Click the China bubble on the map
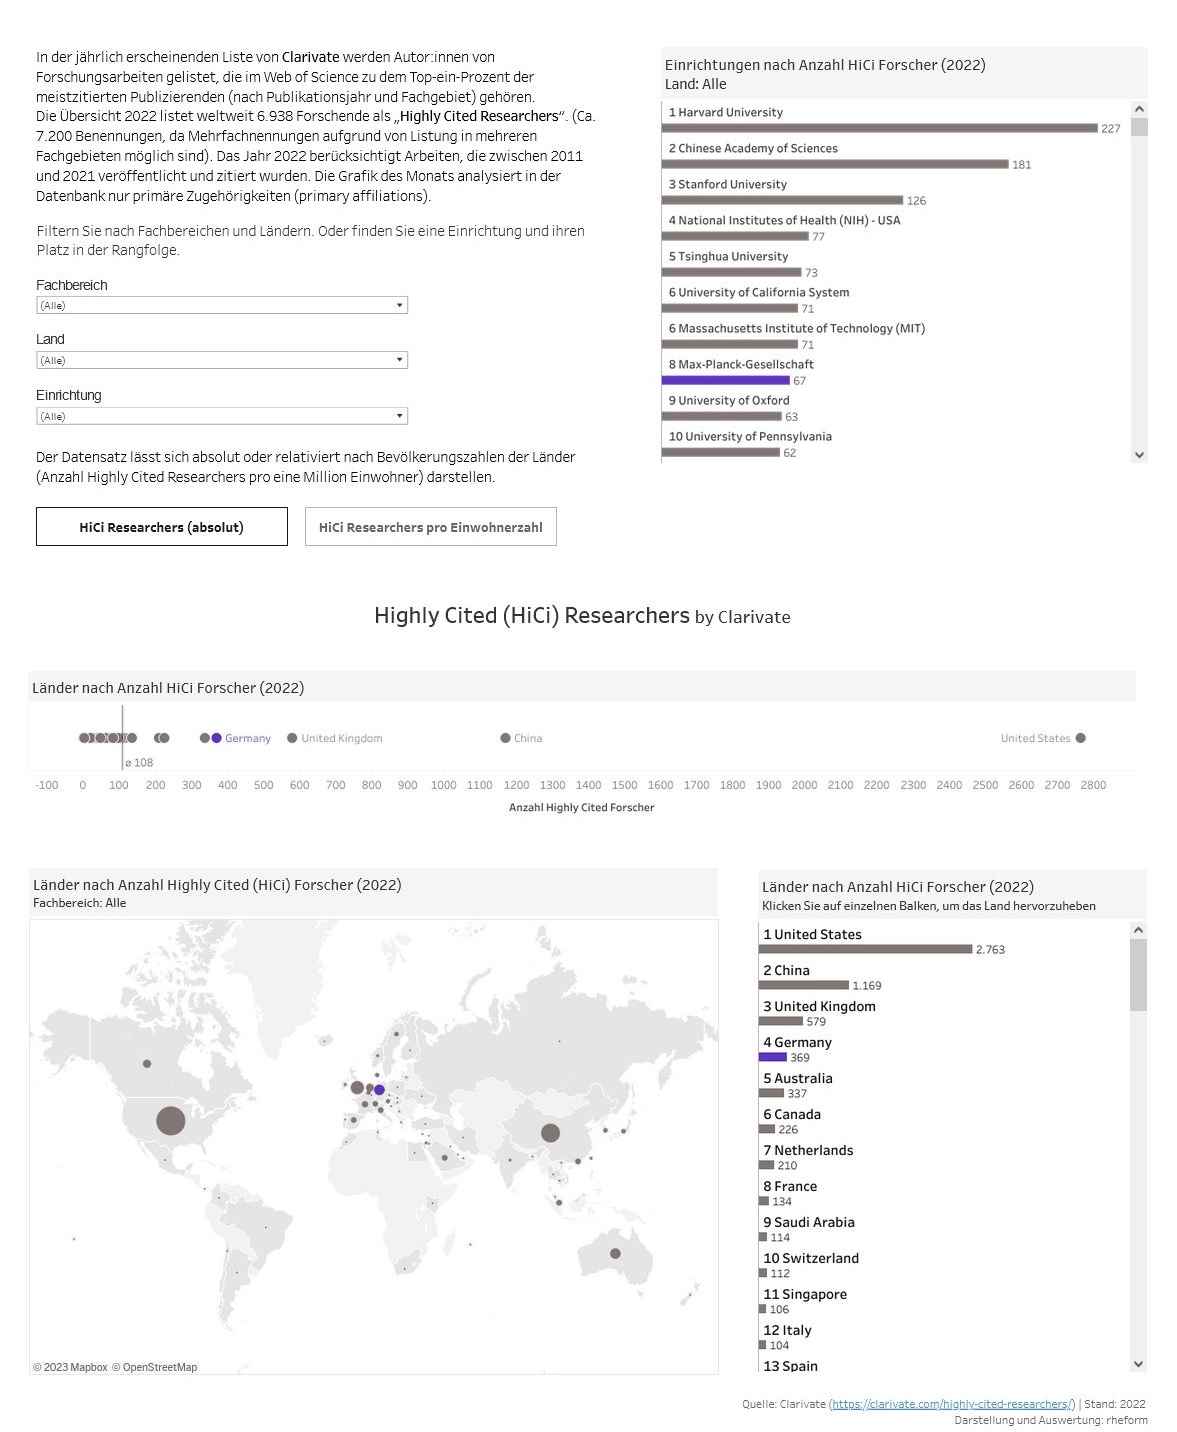Viewport: 1177px width, 1432px height. coord(550,1133)
